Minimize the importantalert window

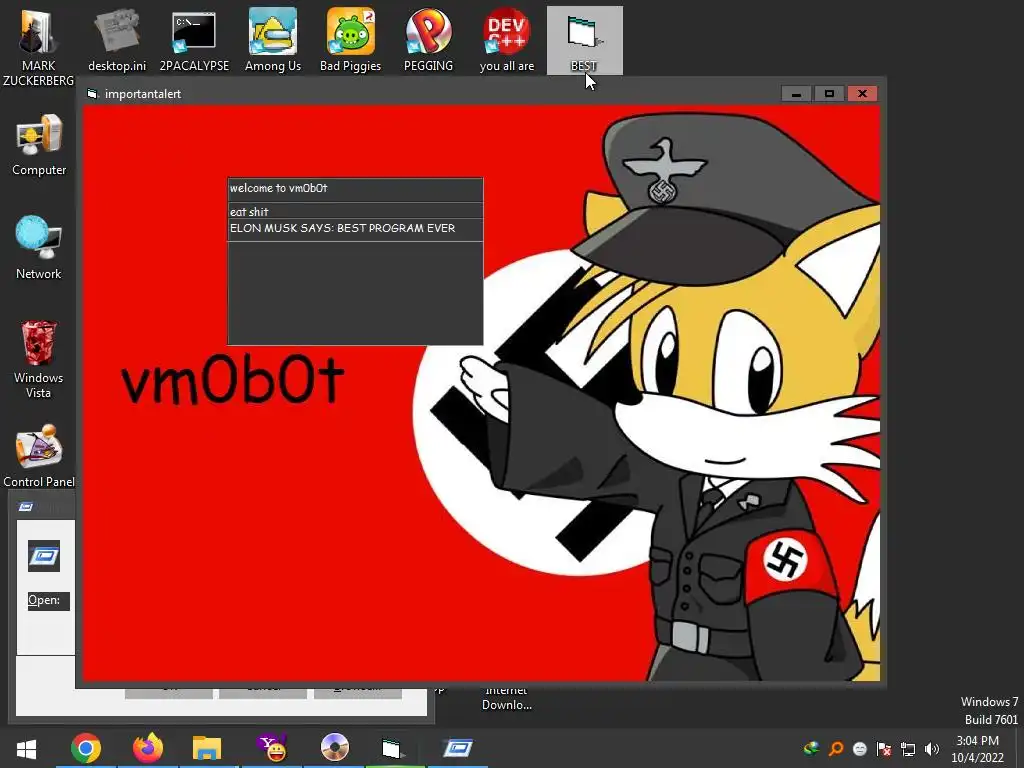point(796,94)
